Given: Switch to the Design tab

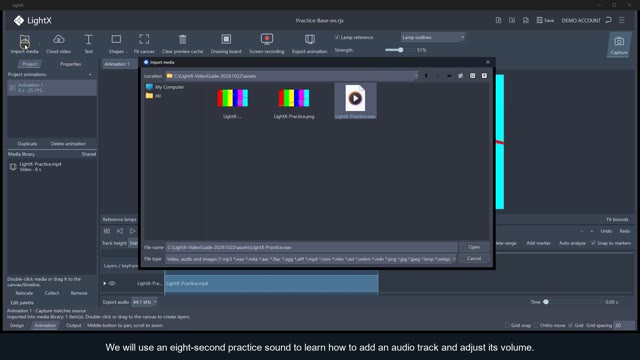Looking at the screenshot, I should pos(17,325).
